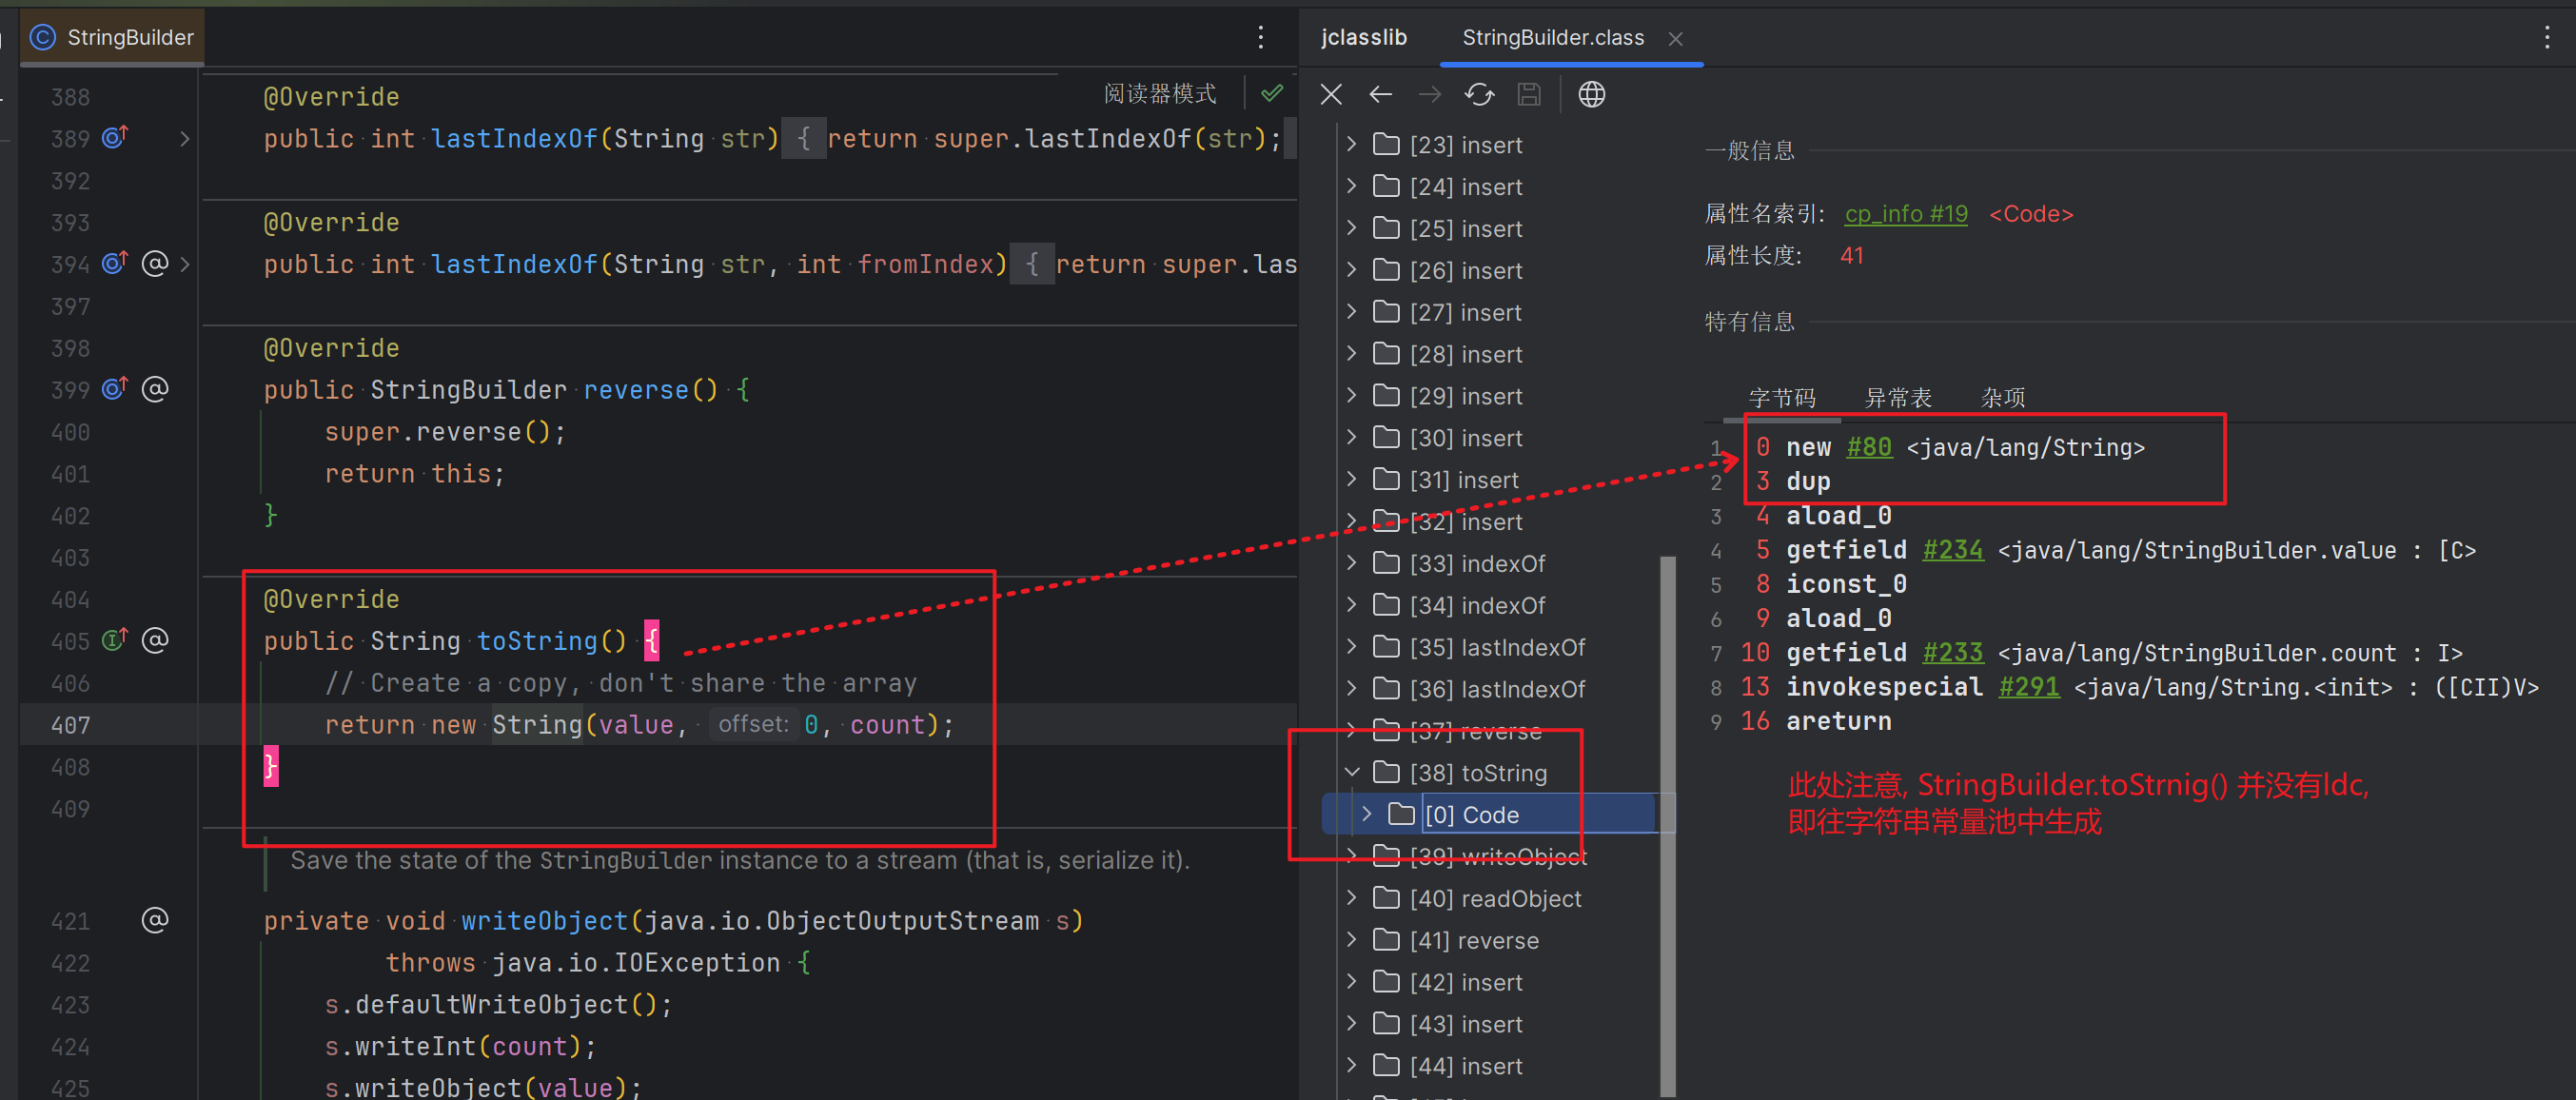Screen dimensions: 2576x1100
Task: Expand the [23] insert tree node
Action: [x=1351, y=144]
